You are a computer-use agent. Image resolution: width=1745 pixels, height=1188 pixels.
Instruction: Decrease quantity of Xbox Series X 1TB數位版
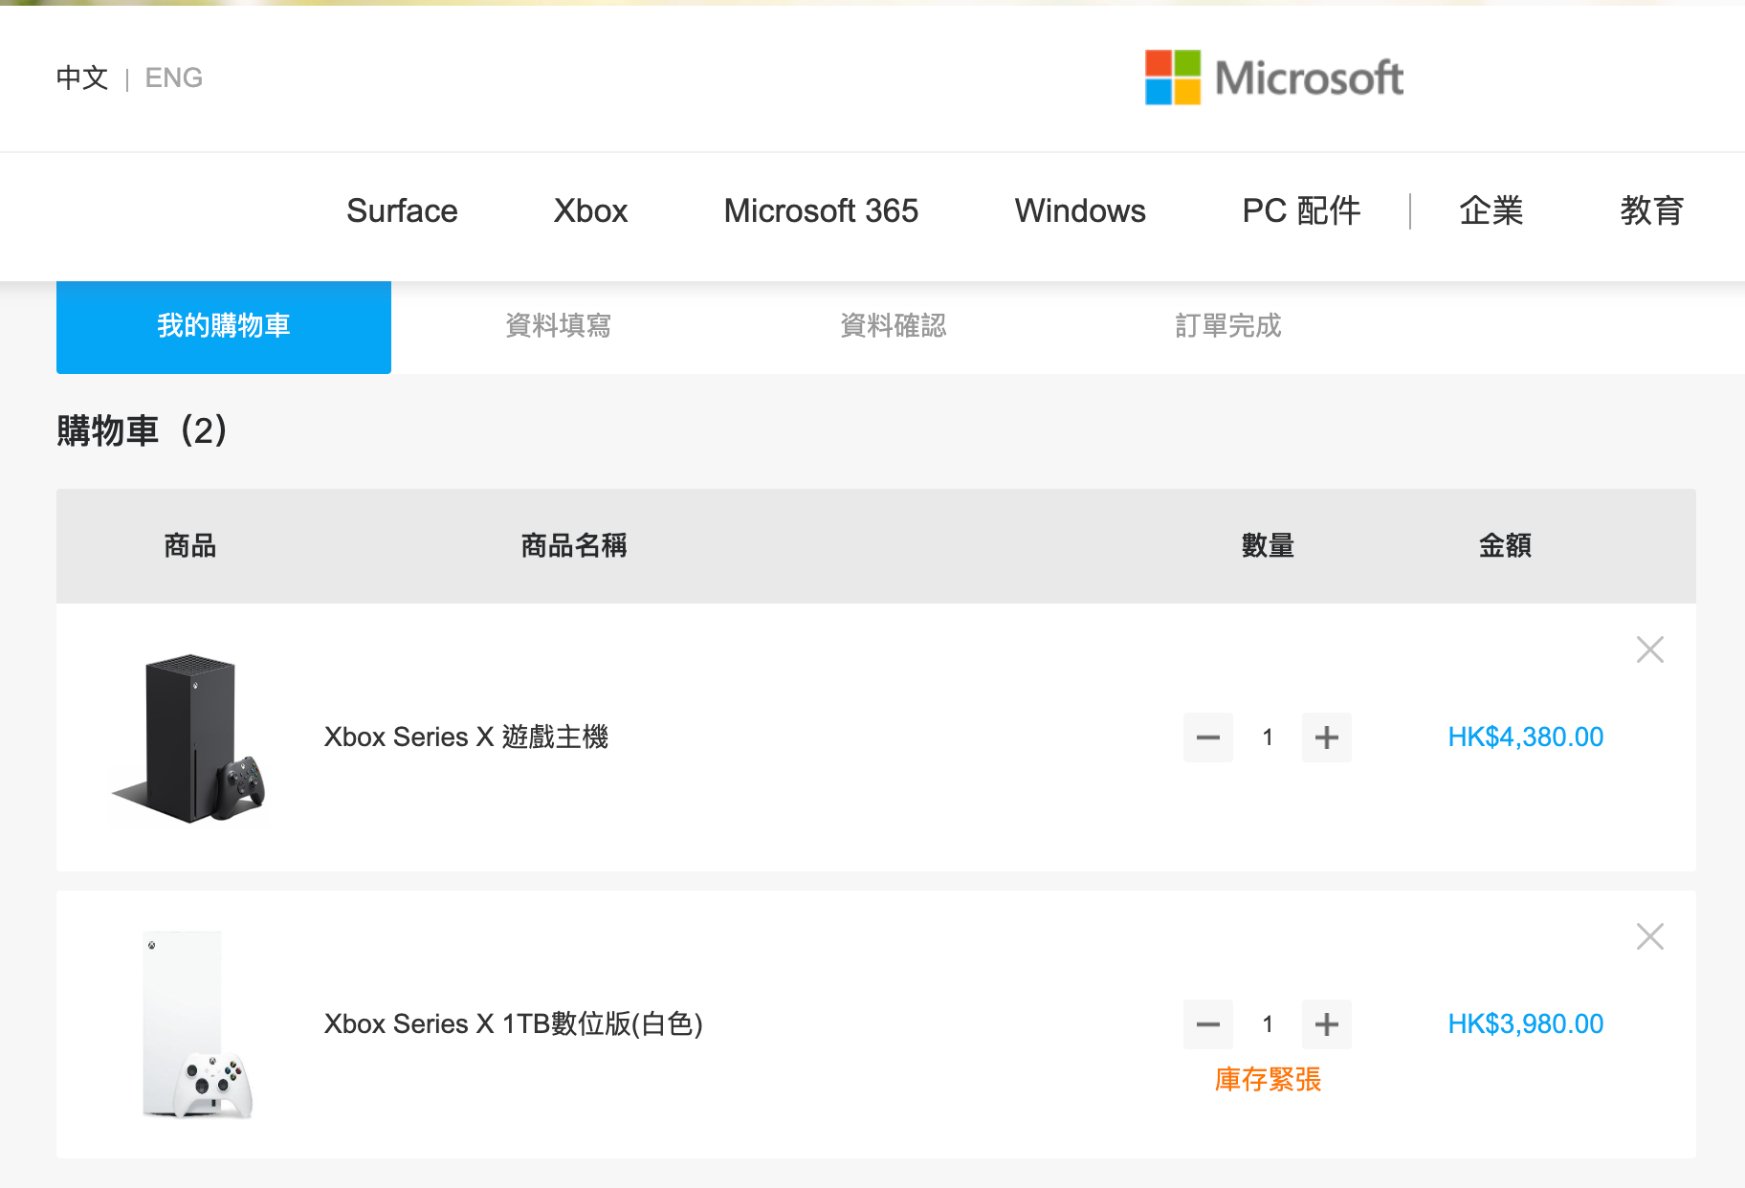click(1208, 1025)
